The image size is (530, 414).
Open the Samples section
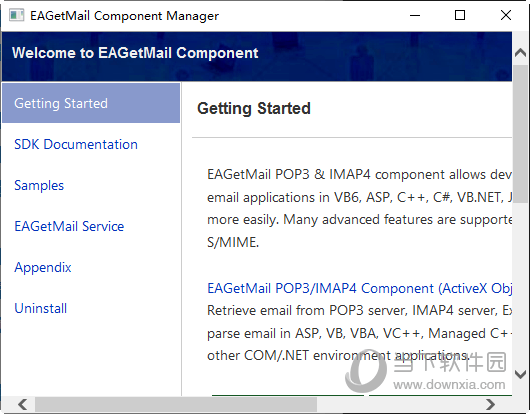pyautogui.click(x=39, y=185)
